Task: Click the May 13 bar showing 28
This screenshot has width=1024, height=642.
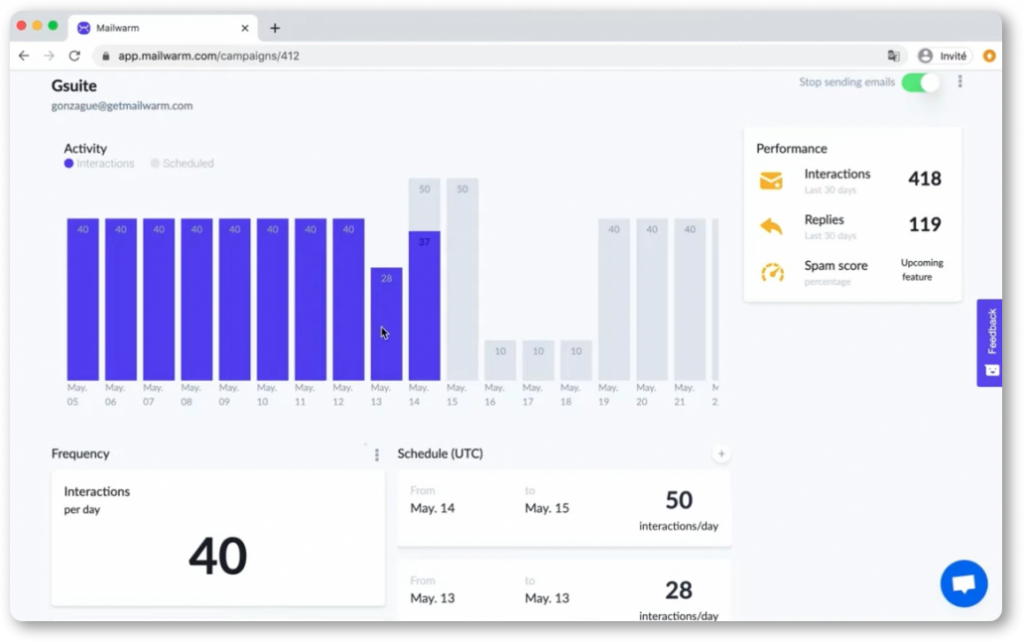Action: (386, 323)
